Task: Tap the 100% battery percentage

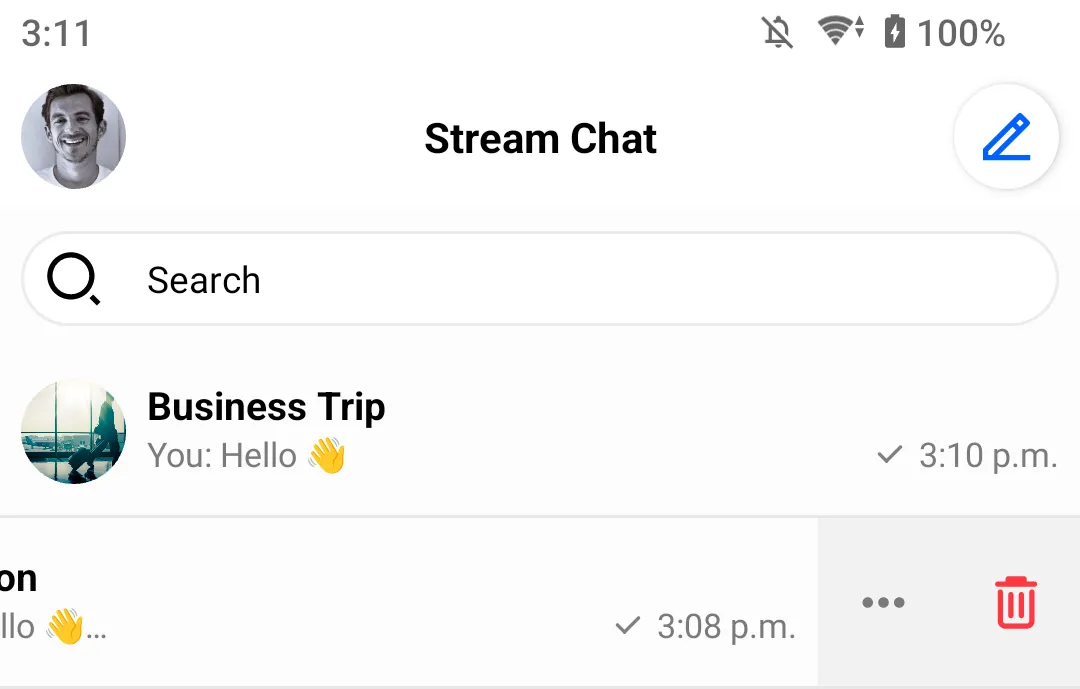Action: pos(961,34)
